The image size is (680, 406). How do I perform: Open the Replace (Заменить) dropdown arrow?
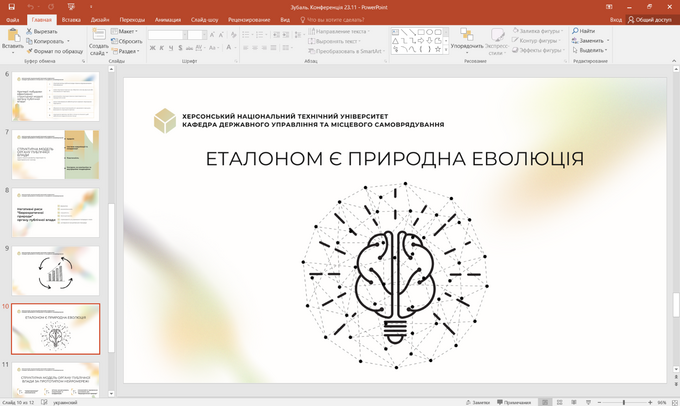pyautogui.click(x=607, y=41)
